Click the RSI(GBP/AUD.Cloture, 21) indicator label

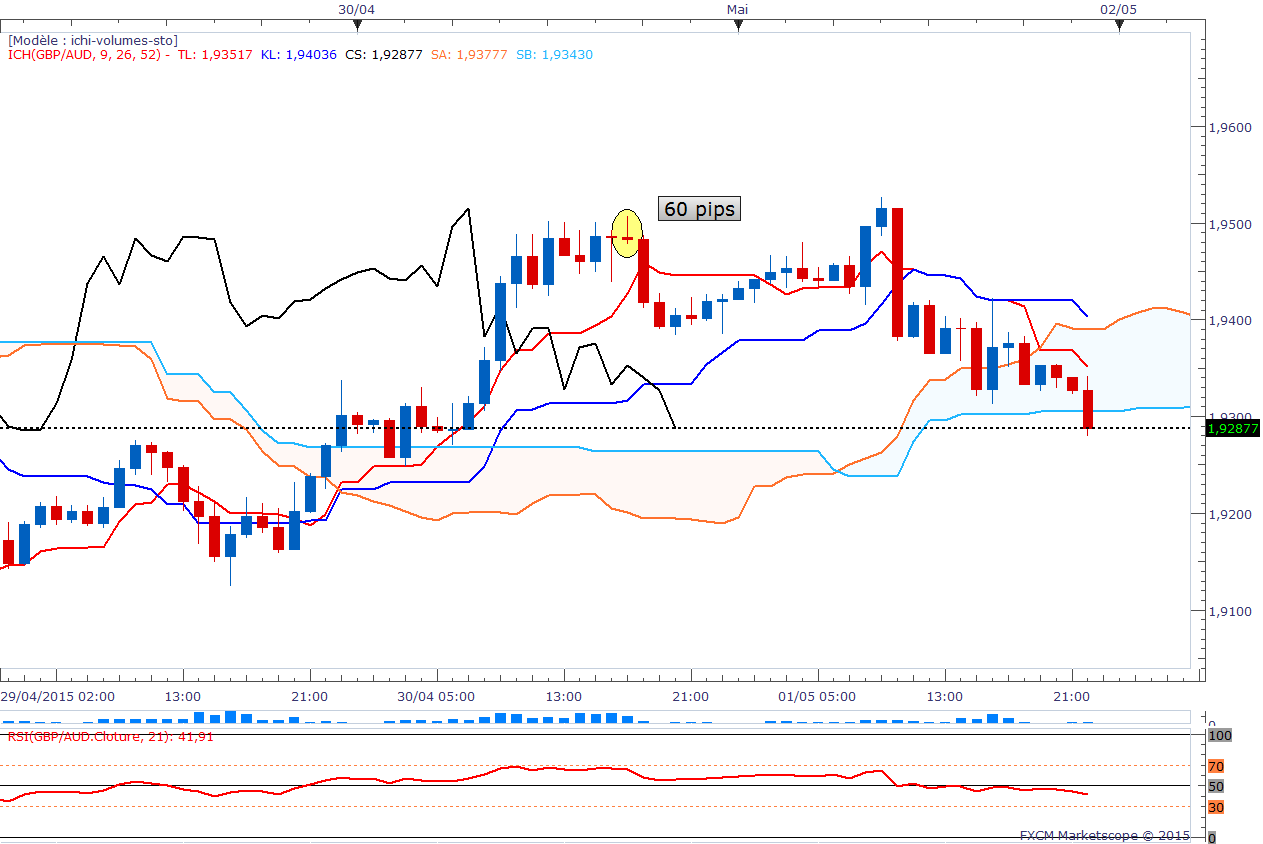(110, 736)
